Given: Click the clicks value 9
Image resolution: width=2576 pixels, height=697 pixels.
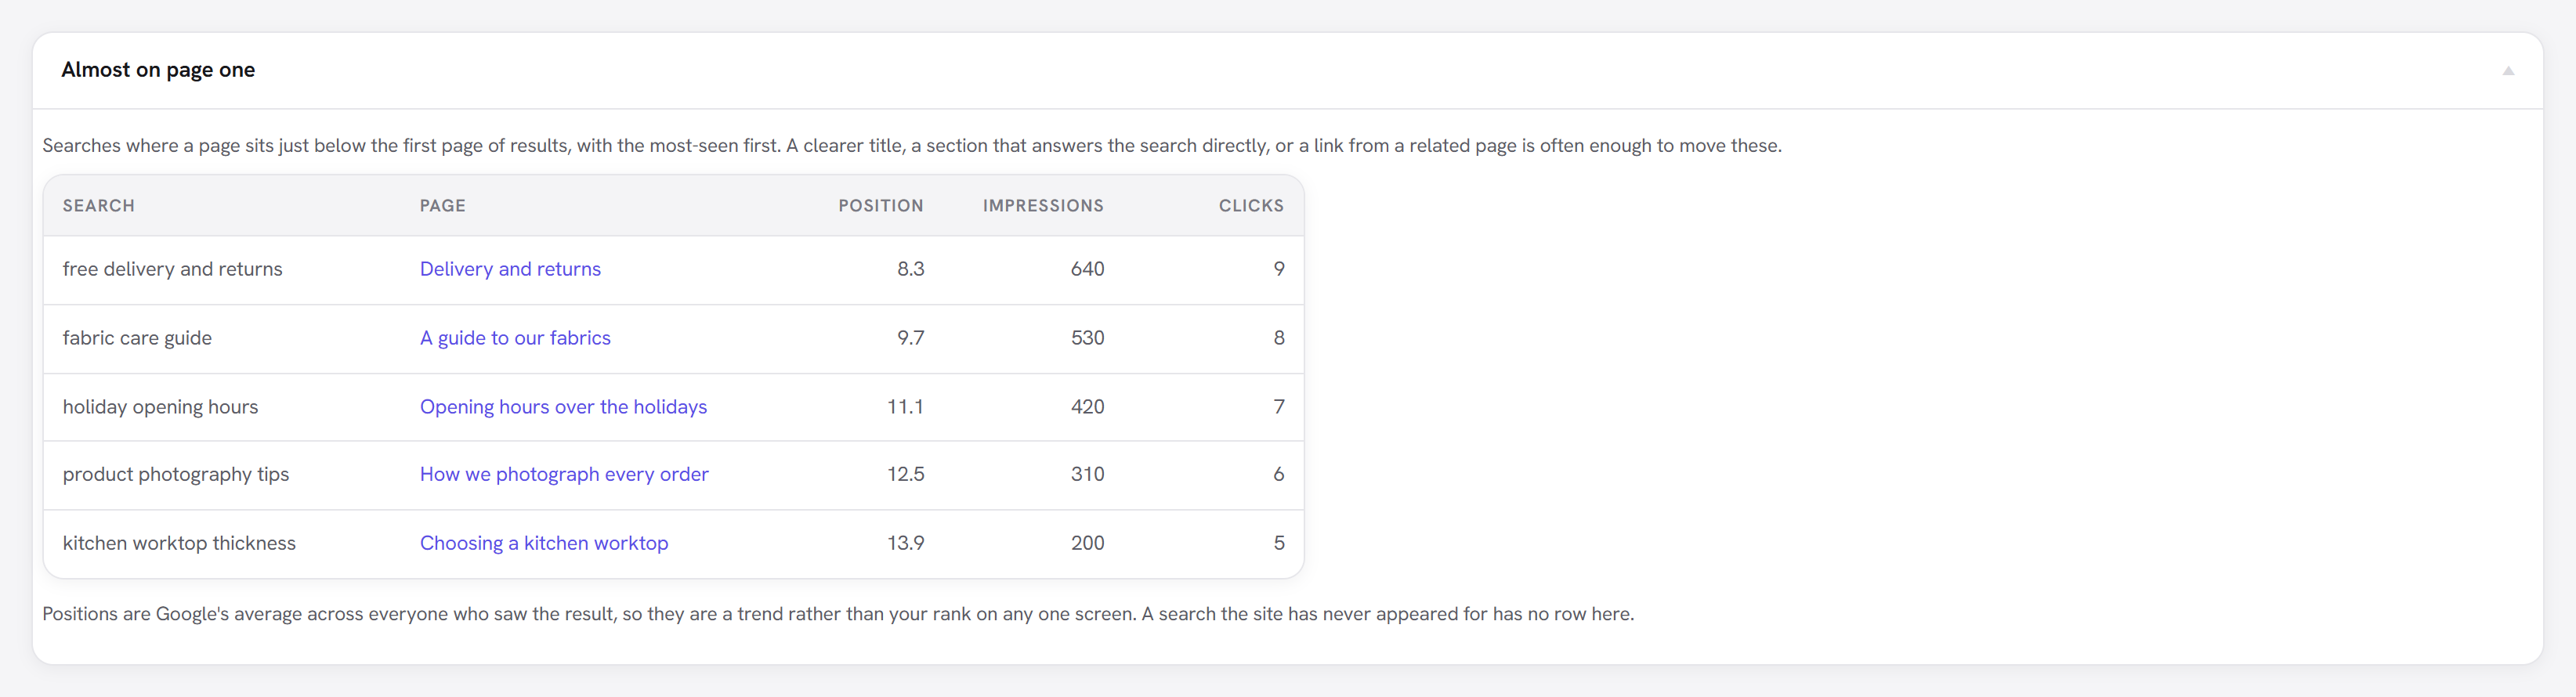Looking at the screenshot, I should (1279, 269).
